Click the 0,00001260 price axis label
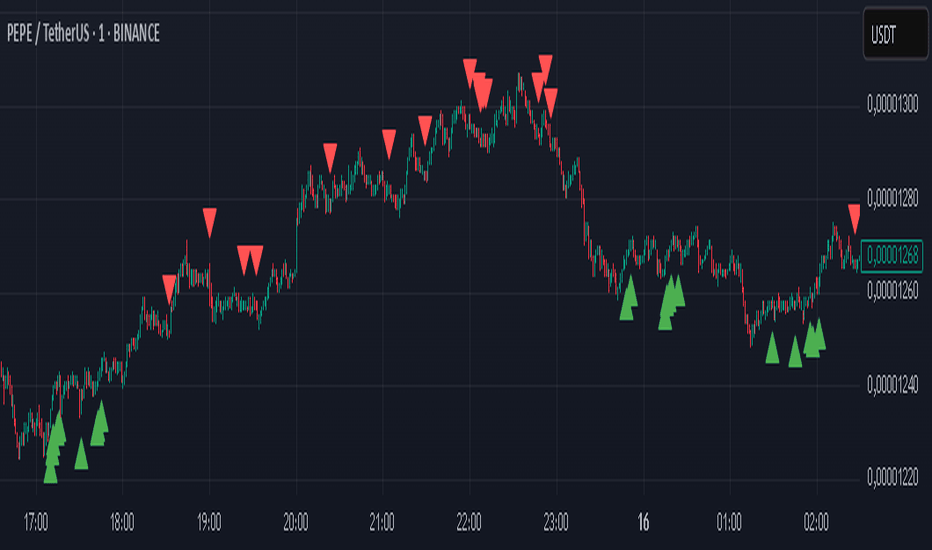This screenshot has height=550, width=932. pos(892,291)
